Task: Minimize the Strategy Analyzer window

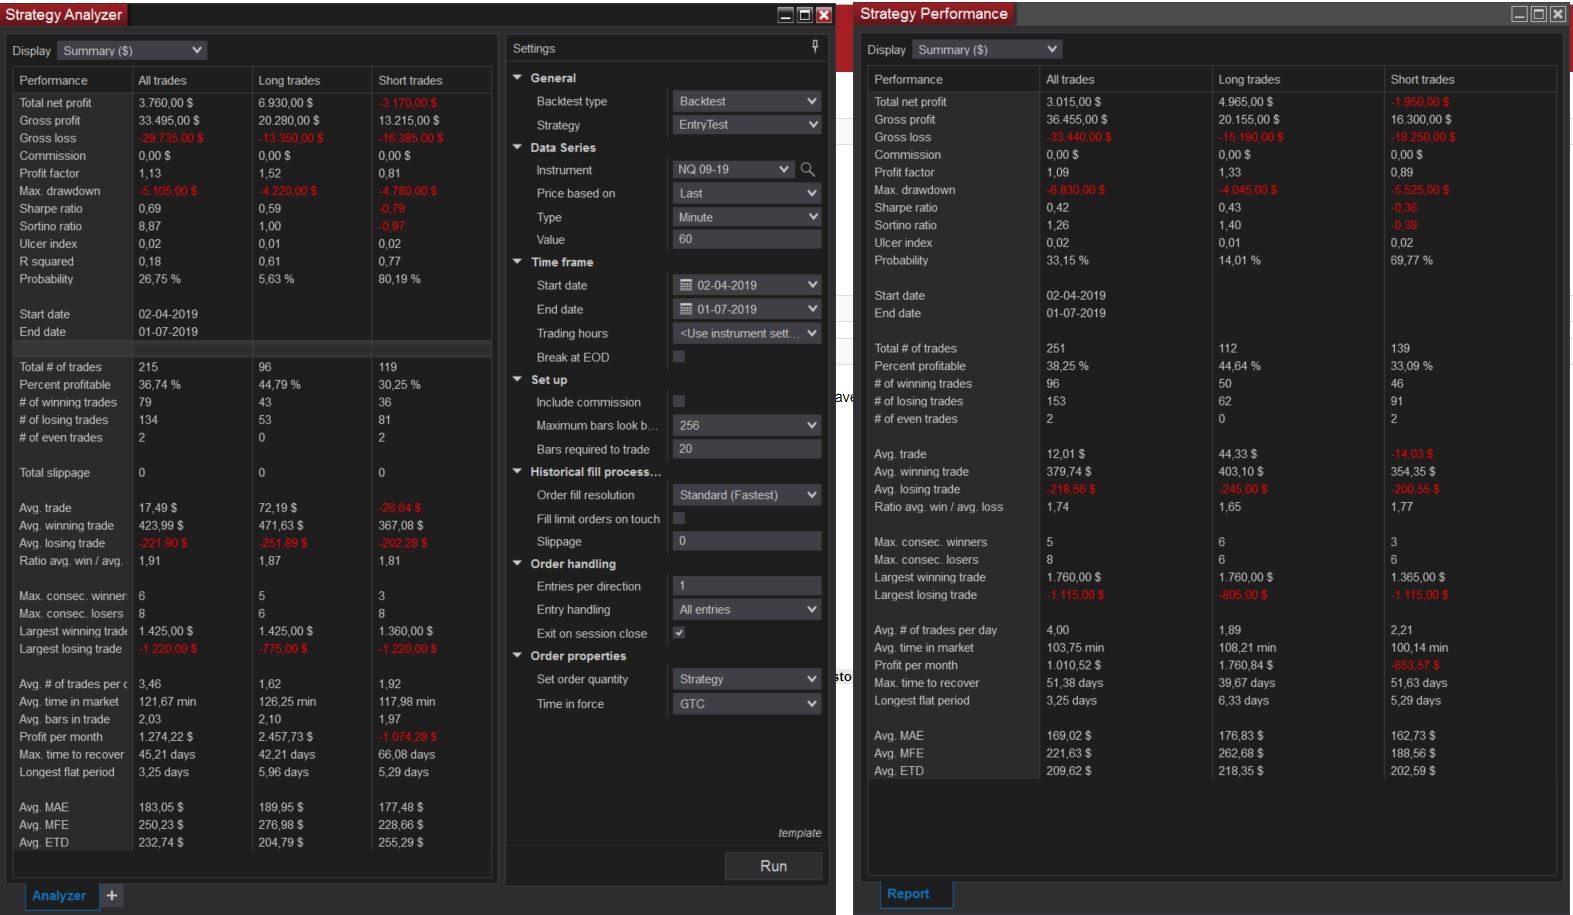Action: 786,15
